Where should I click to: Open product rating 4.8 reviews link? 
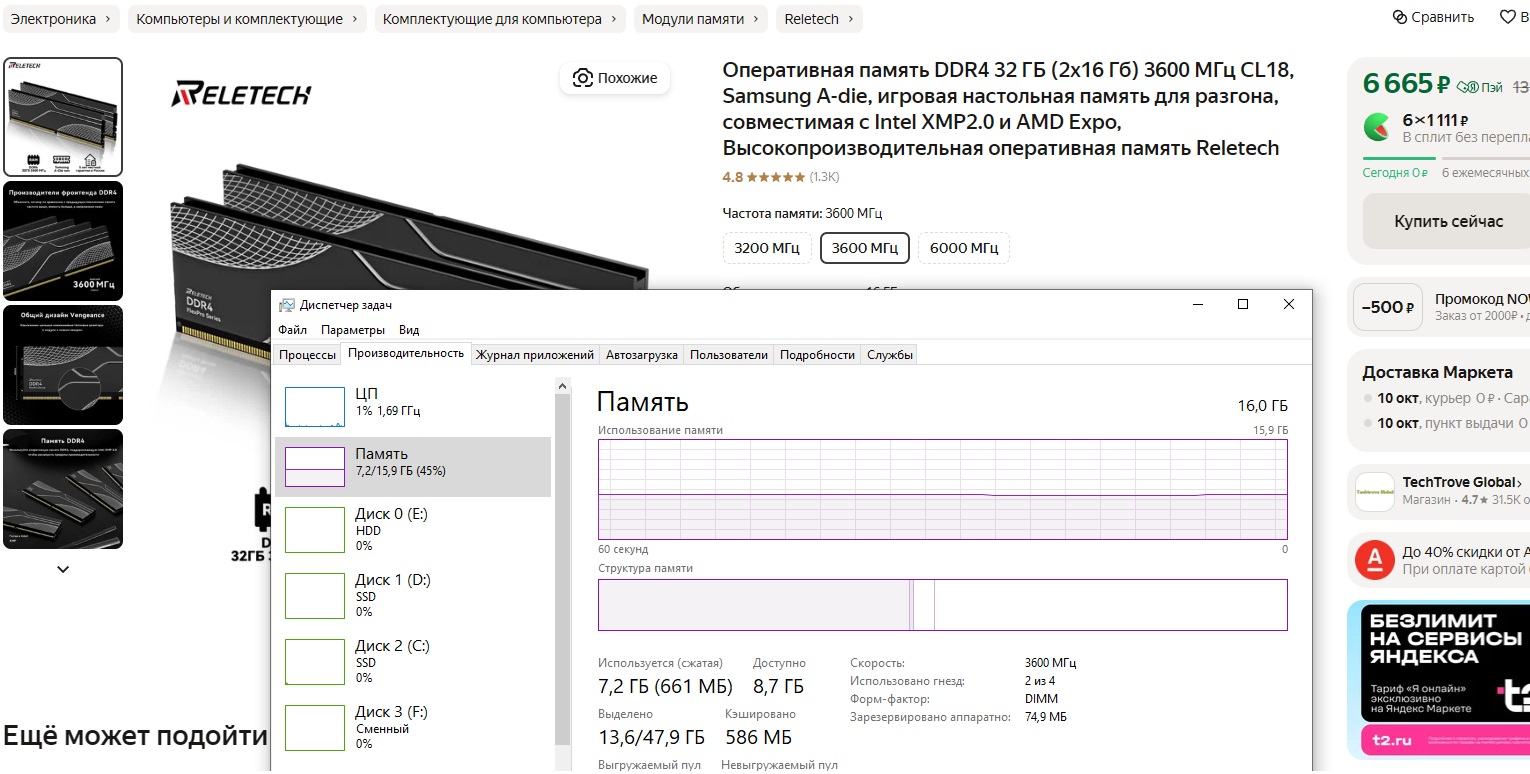tap(780, 177)
